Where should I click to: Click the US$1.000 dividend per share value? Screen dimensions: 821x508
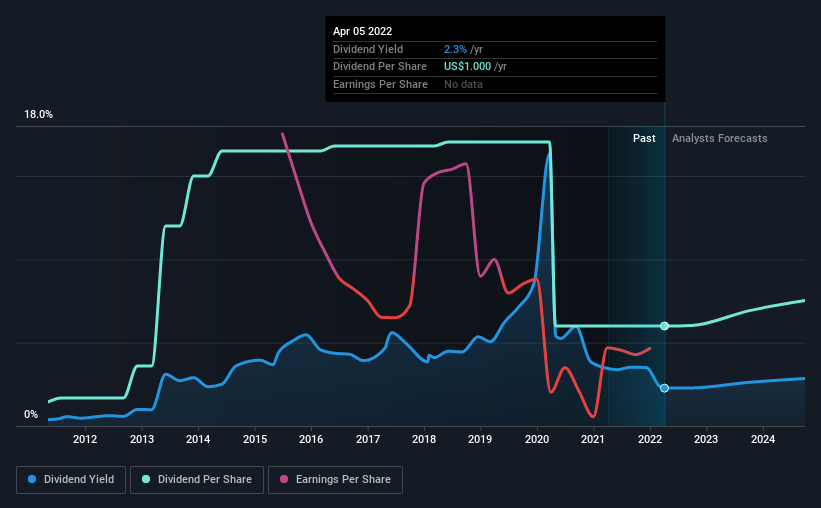coord(468,67)
